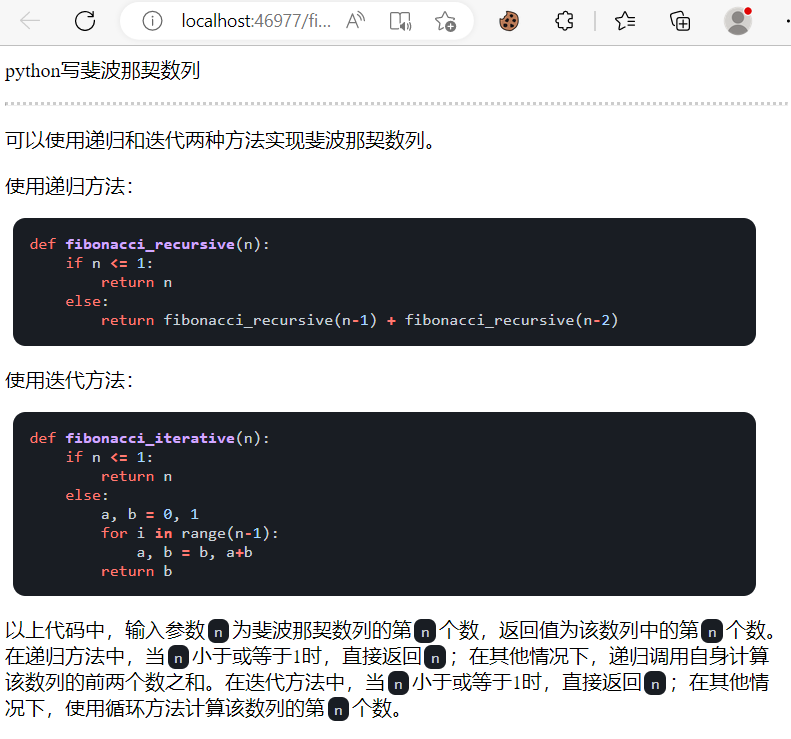Activate Read aloud icon in address bar
The height and width of the screenshot is (739, 791).
point(356,21)
